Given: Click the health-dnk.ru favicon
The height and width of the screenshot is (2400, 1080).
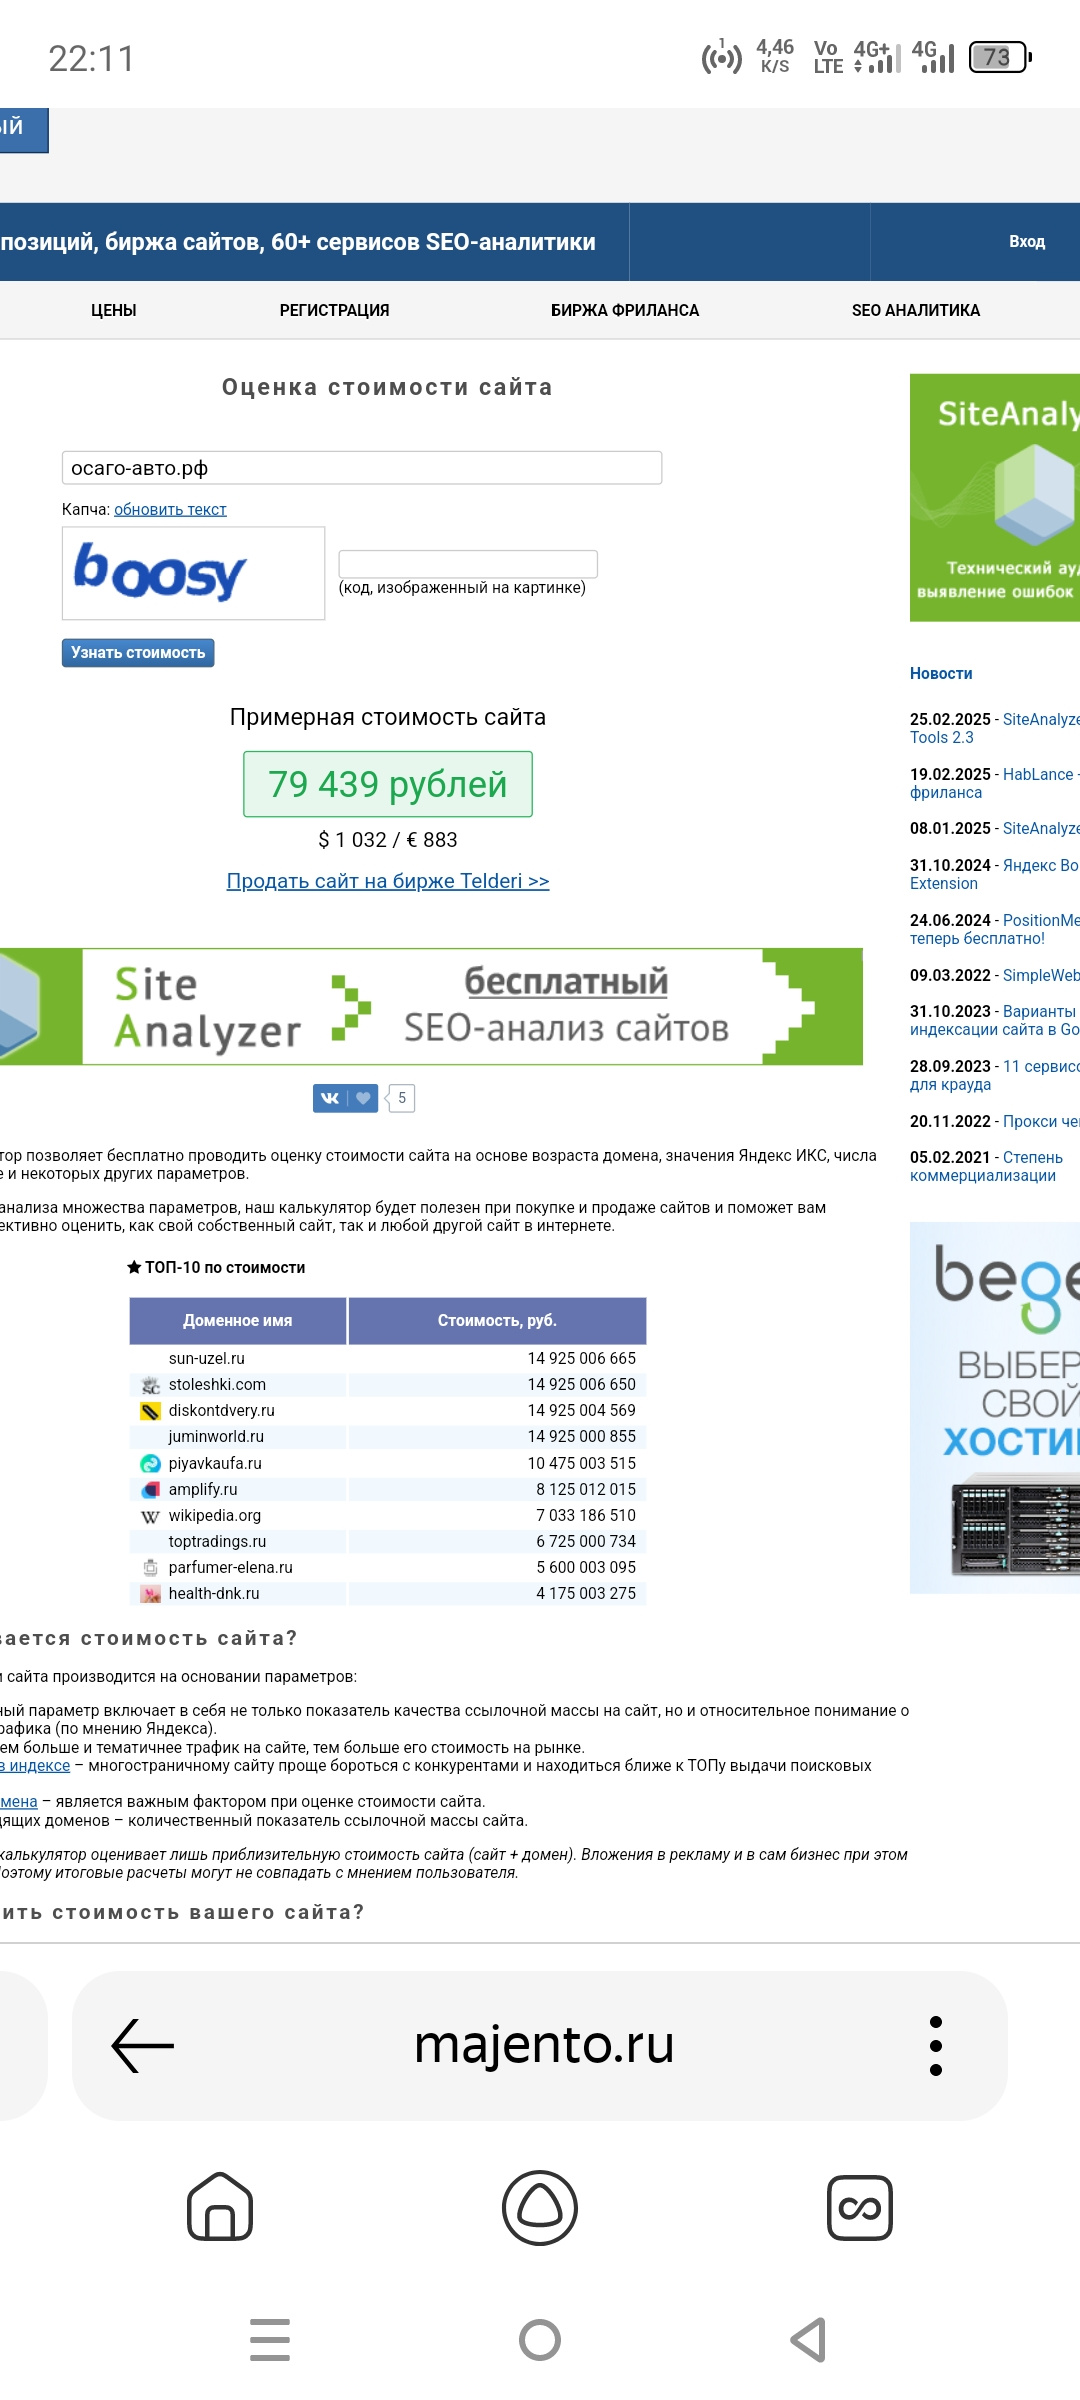Looking at the screenshot, I should [x=151, y=1594].
